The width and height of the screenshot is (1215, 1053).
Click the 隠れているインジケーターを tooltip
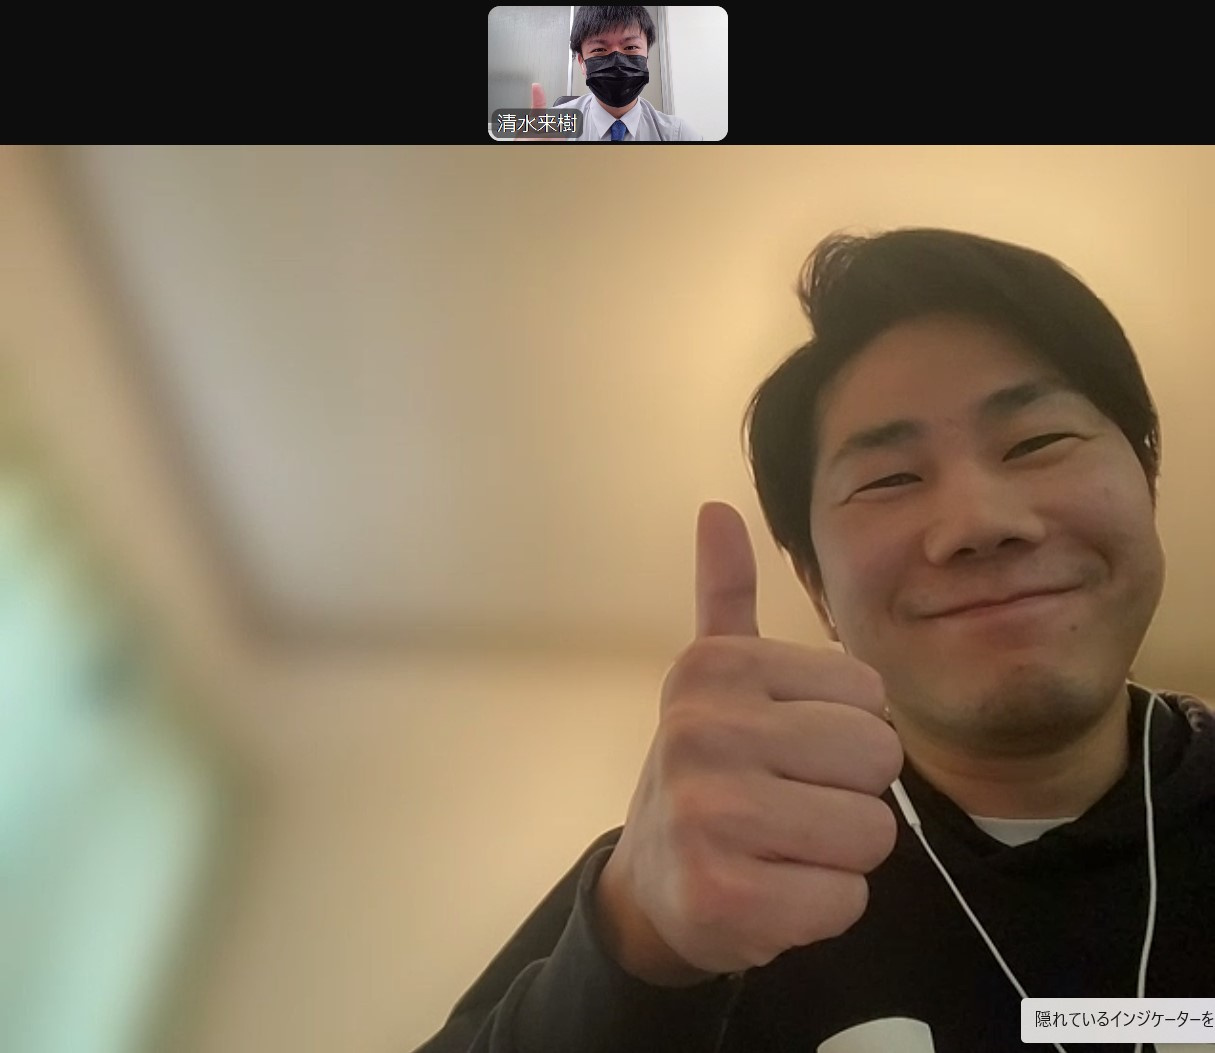click(x=1119, y=1019)
